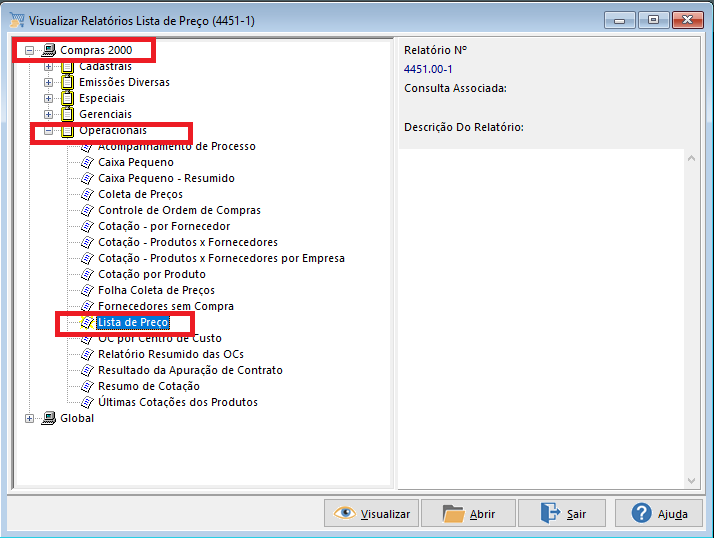Collapse the Compras 2000 tree node

tap(29, 51)
